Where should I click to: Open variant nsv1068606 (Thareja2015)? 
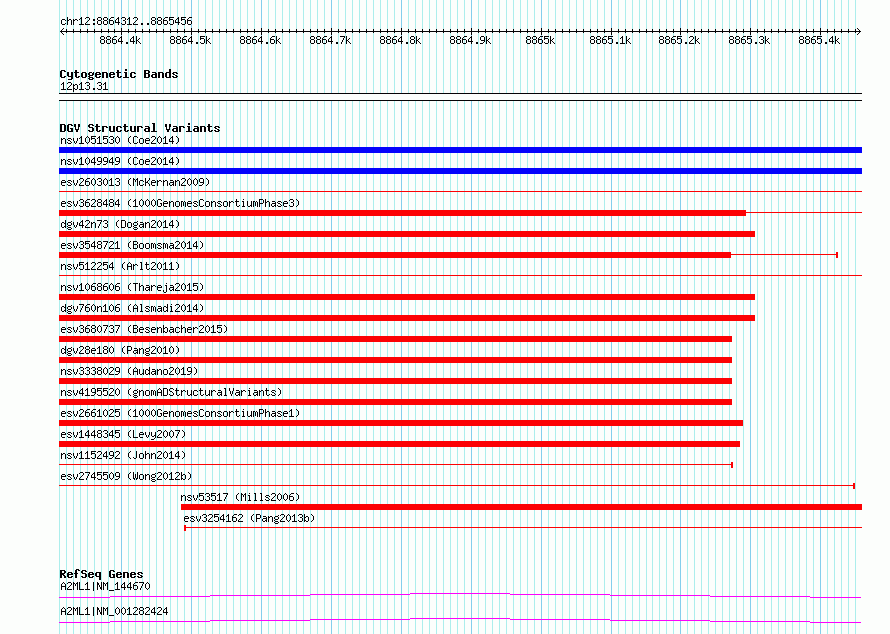[132, 287]
